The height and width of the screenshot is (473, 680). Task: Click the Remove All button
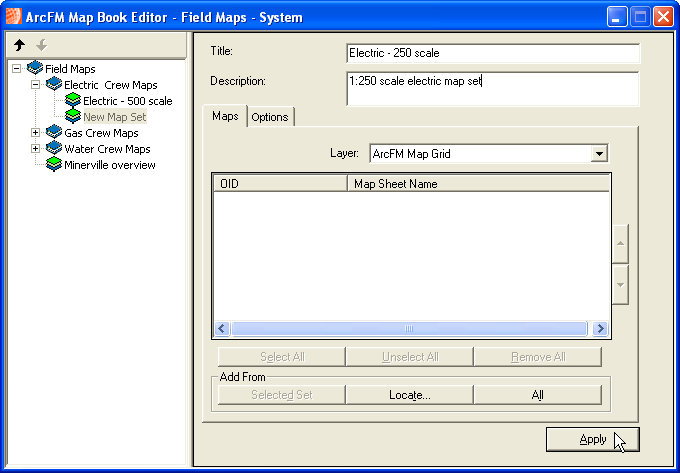coord(538,357)
